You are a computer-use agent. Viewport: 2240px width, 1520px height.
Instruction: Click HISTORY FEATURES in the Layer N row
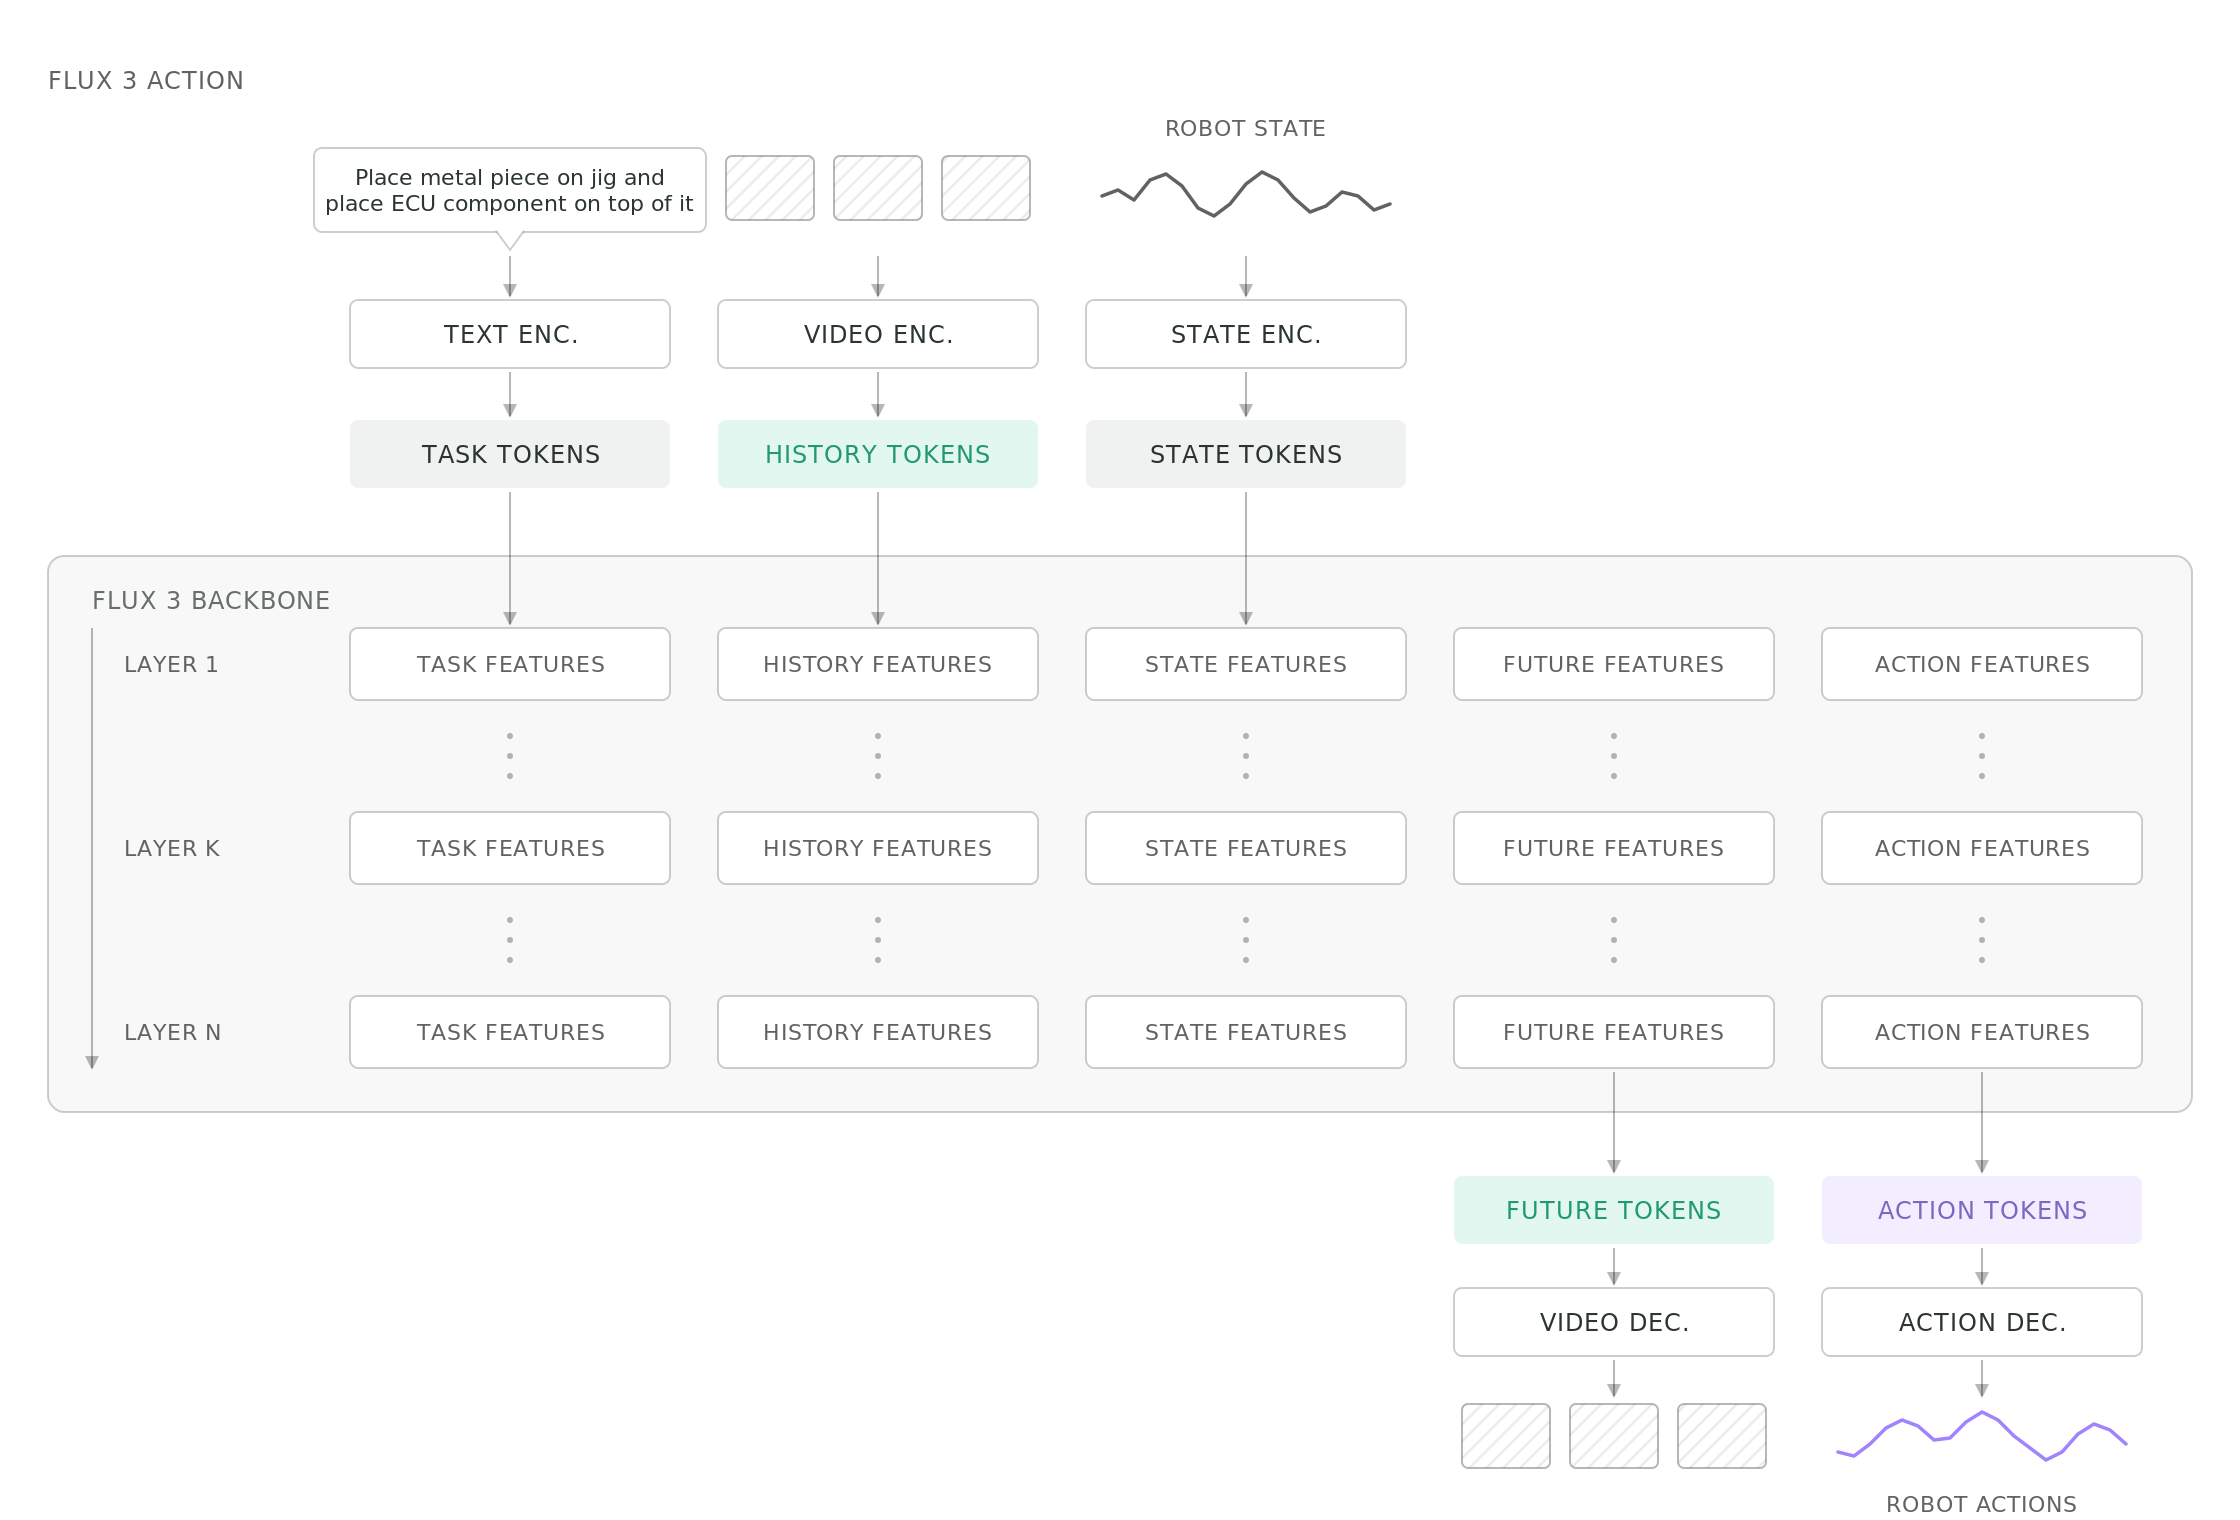click(878, 1032)
